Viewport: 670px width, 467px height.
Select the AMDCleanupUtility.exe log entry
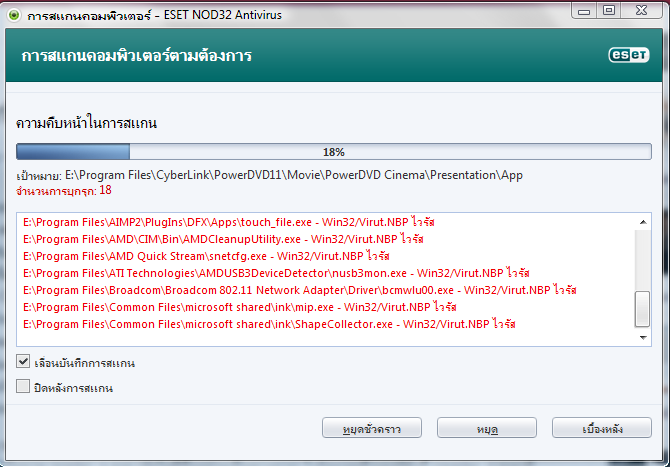pos(223,239)
